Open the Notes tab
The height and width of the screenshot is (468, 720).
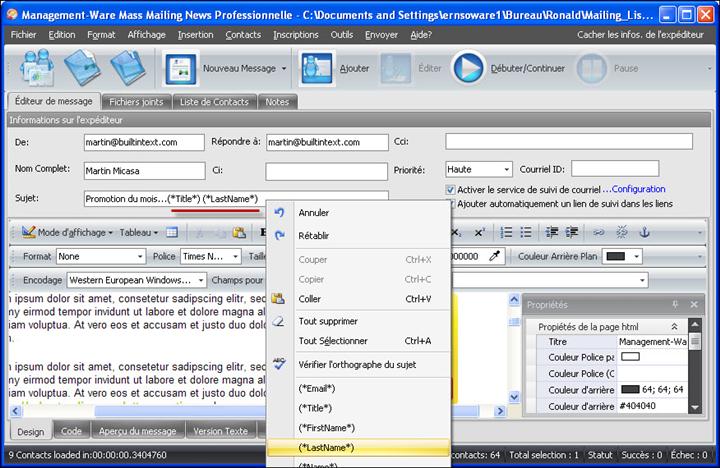tap(277, 101)
